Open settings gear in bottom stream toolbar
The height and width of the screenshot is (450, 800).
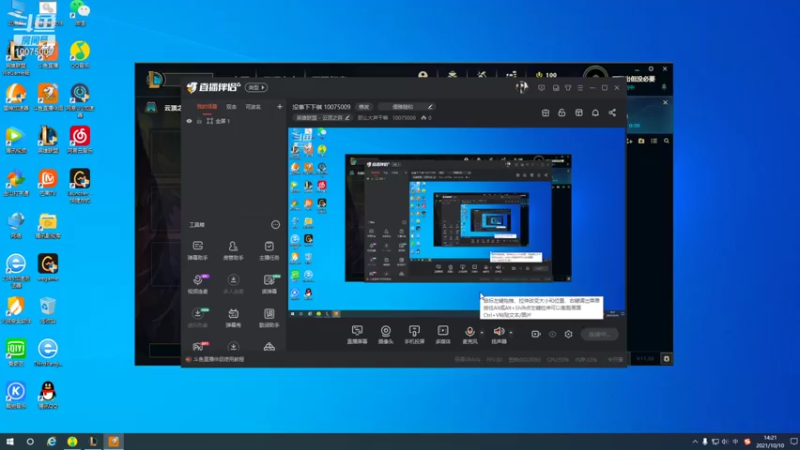coord(568,334)
